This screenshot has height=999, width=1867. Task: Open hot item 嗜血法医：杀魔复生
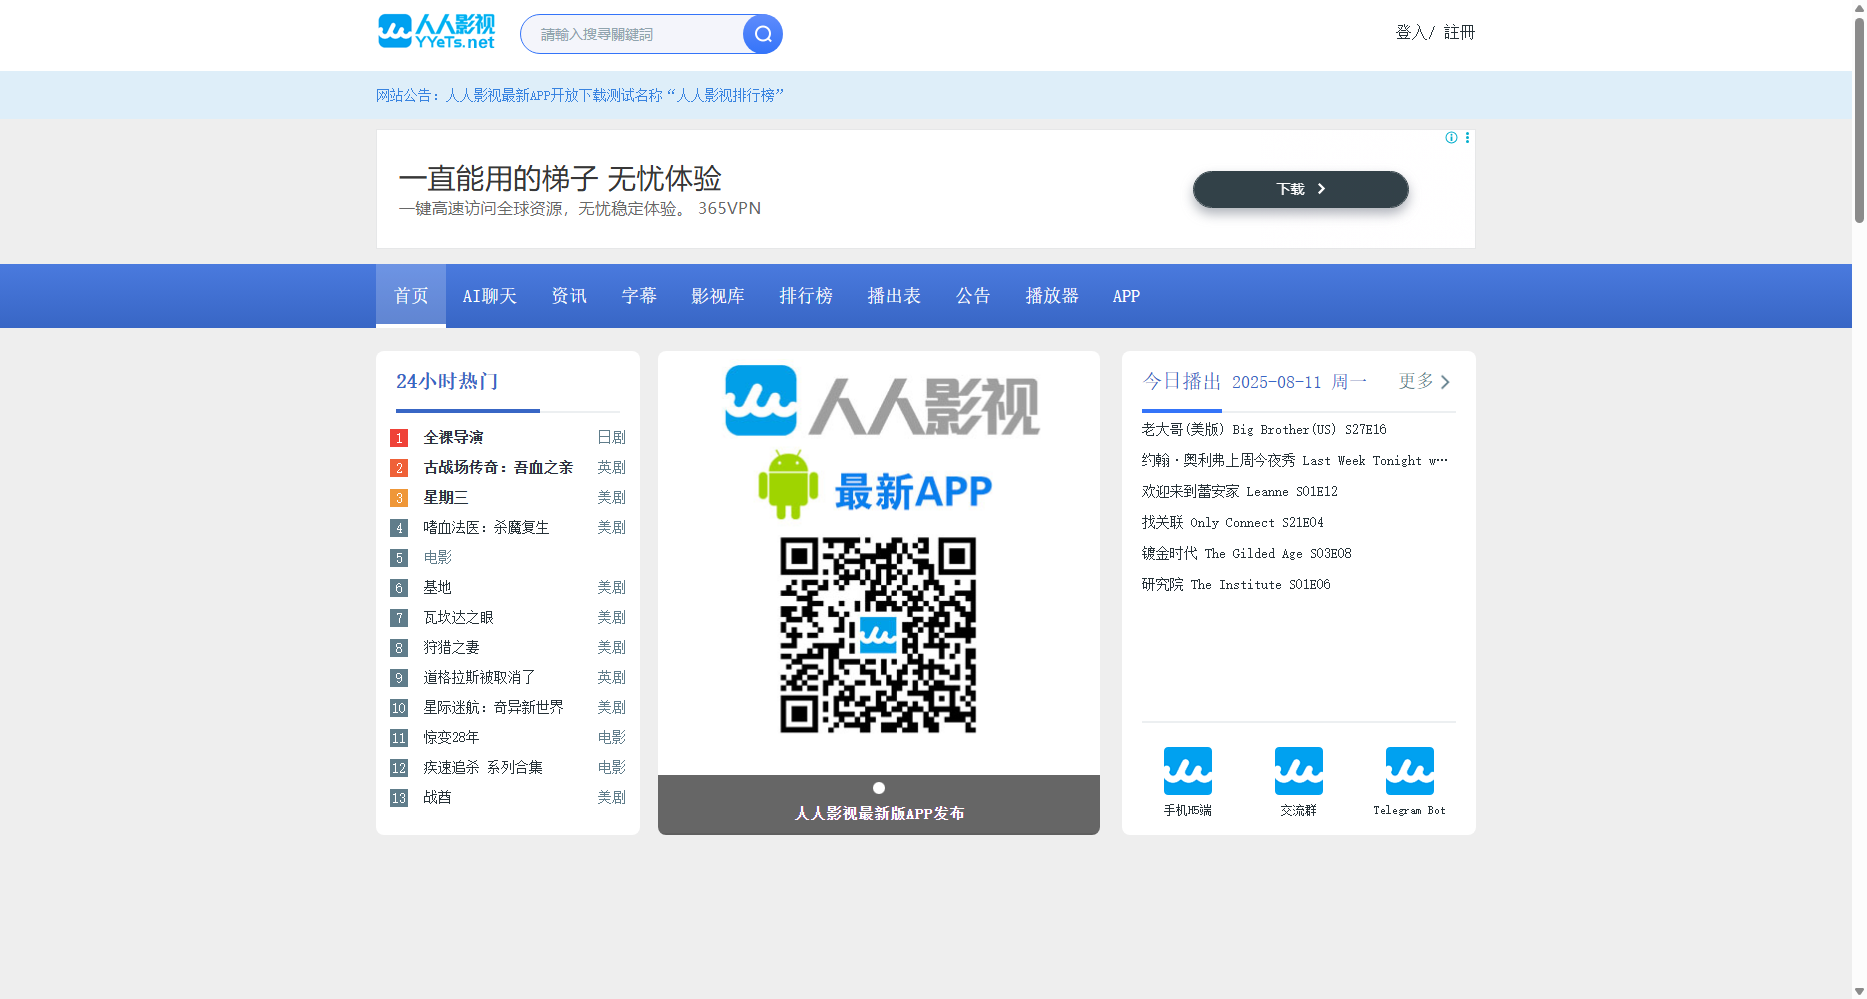486,527
